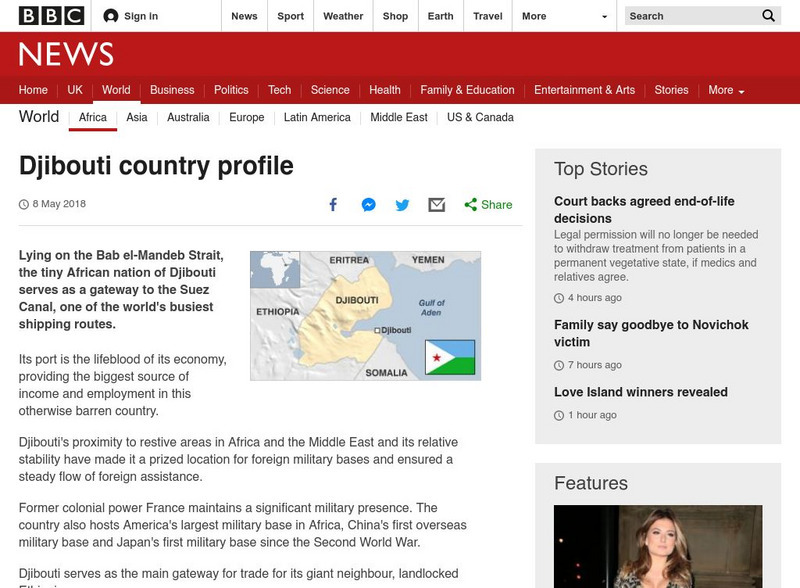Open the Weather top menu item
The width and height of the screenshot is (800, 588).
[343, 16]
